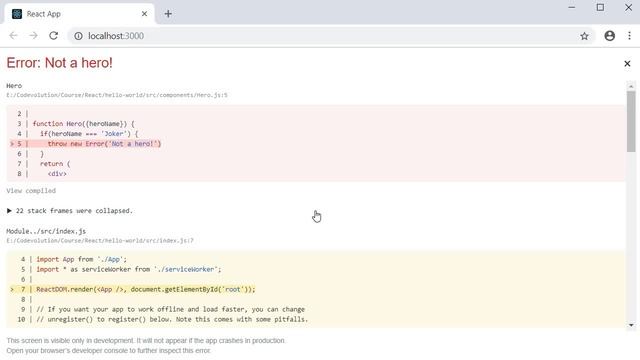640x360 pixels.
Task: Click the 'function Hero({heroName})' code line
Action: 84,124
